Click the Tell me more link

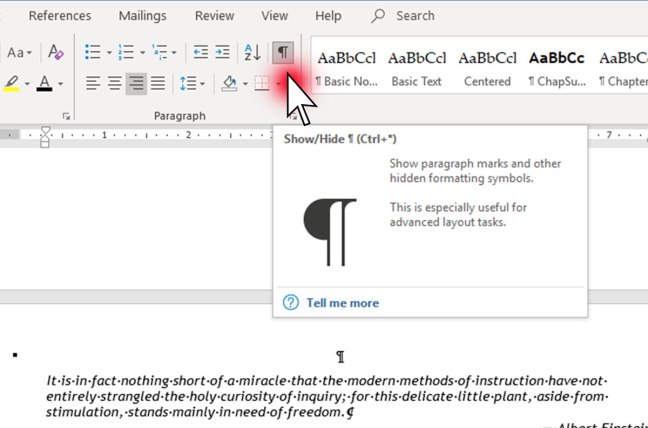pyautogui.click(x=342, y=302)
